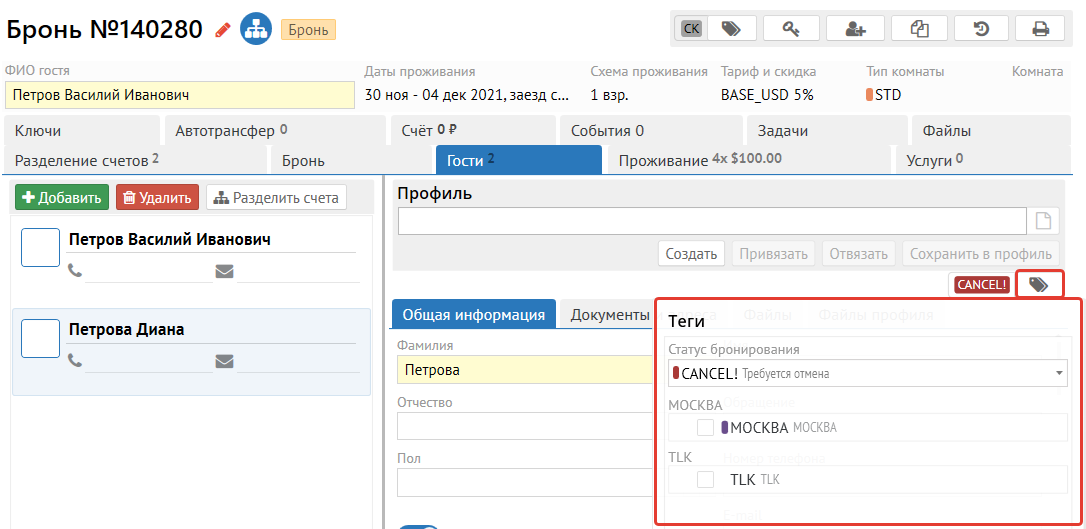The image size is (1086, 529).
Task: Open the Документы tab
Action: click(610, 315)
